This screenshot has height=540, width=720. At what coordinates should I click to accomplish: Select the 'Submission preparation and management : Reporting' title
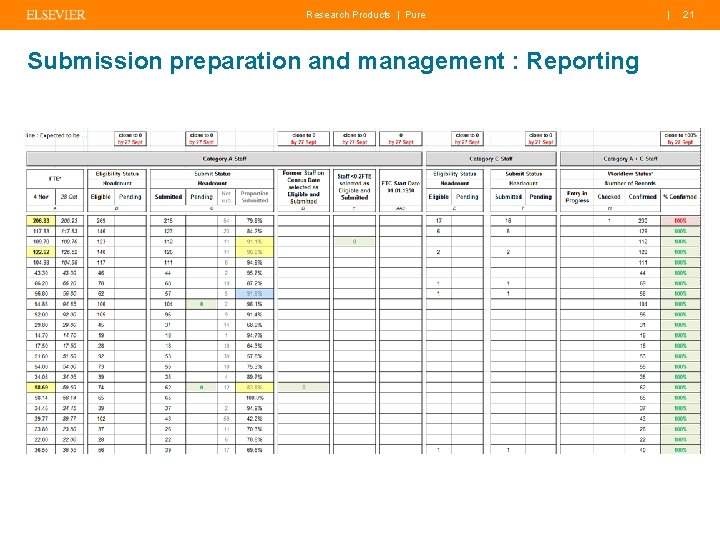(333, 61)
